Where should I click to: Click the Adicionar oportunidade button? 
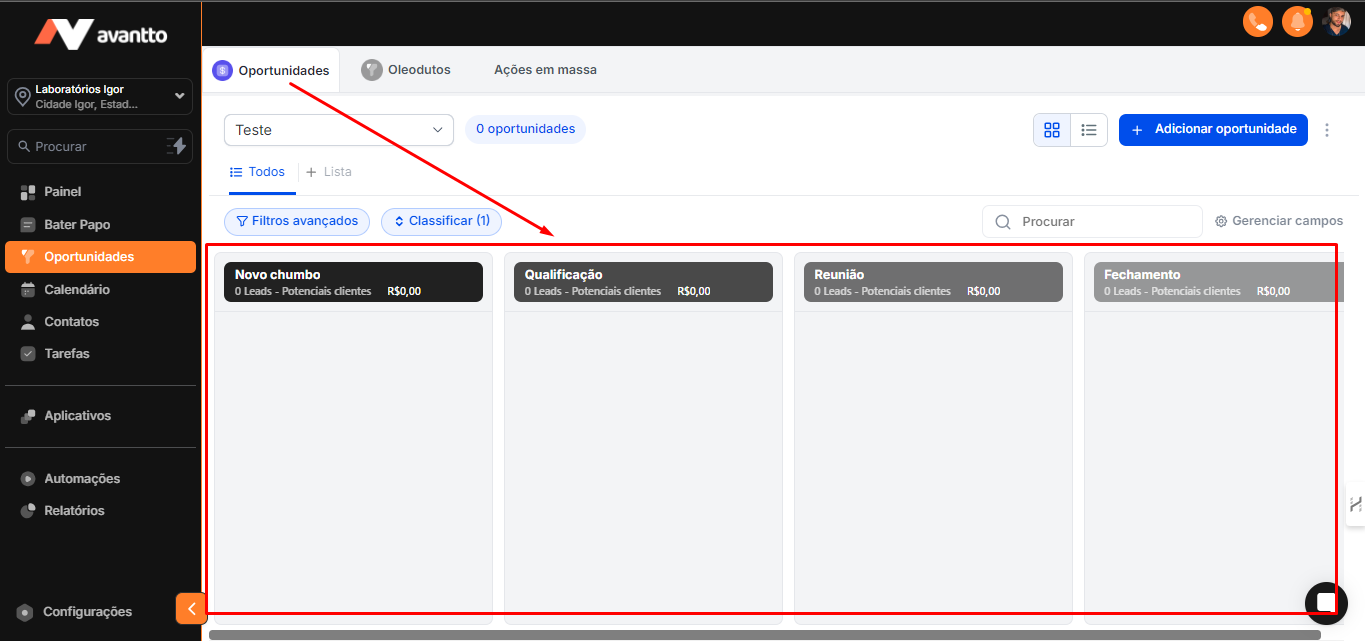pos(1213,130)
